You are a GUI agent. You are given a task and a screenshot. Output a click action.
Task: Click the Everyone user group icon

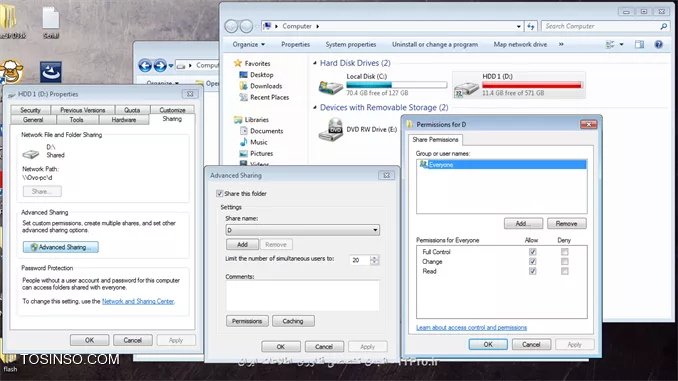coord(423,164)
